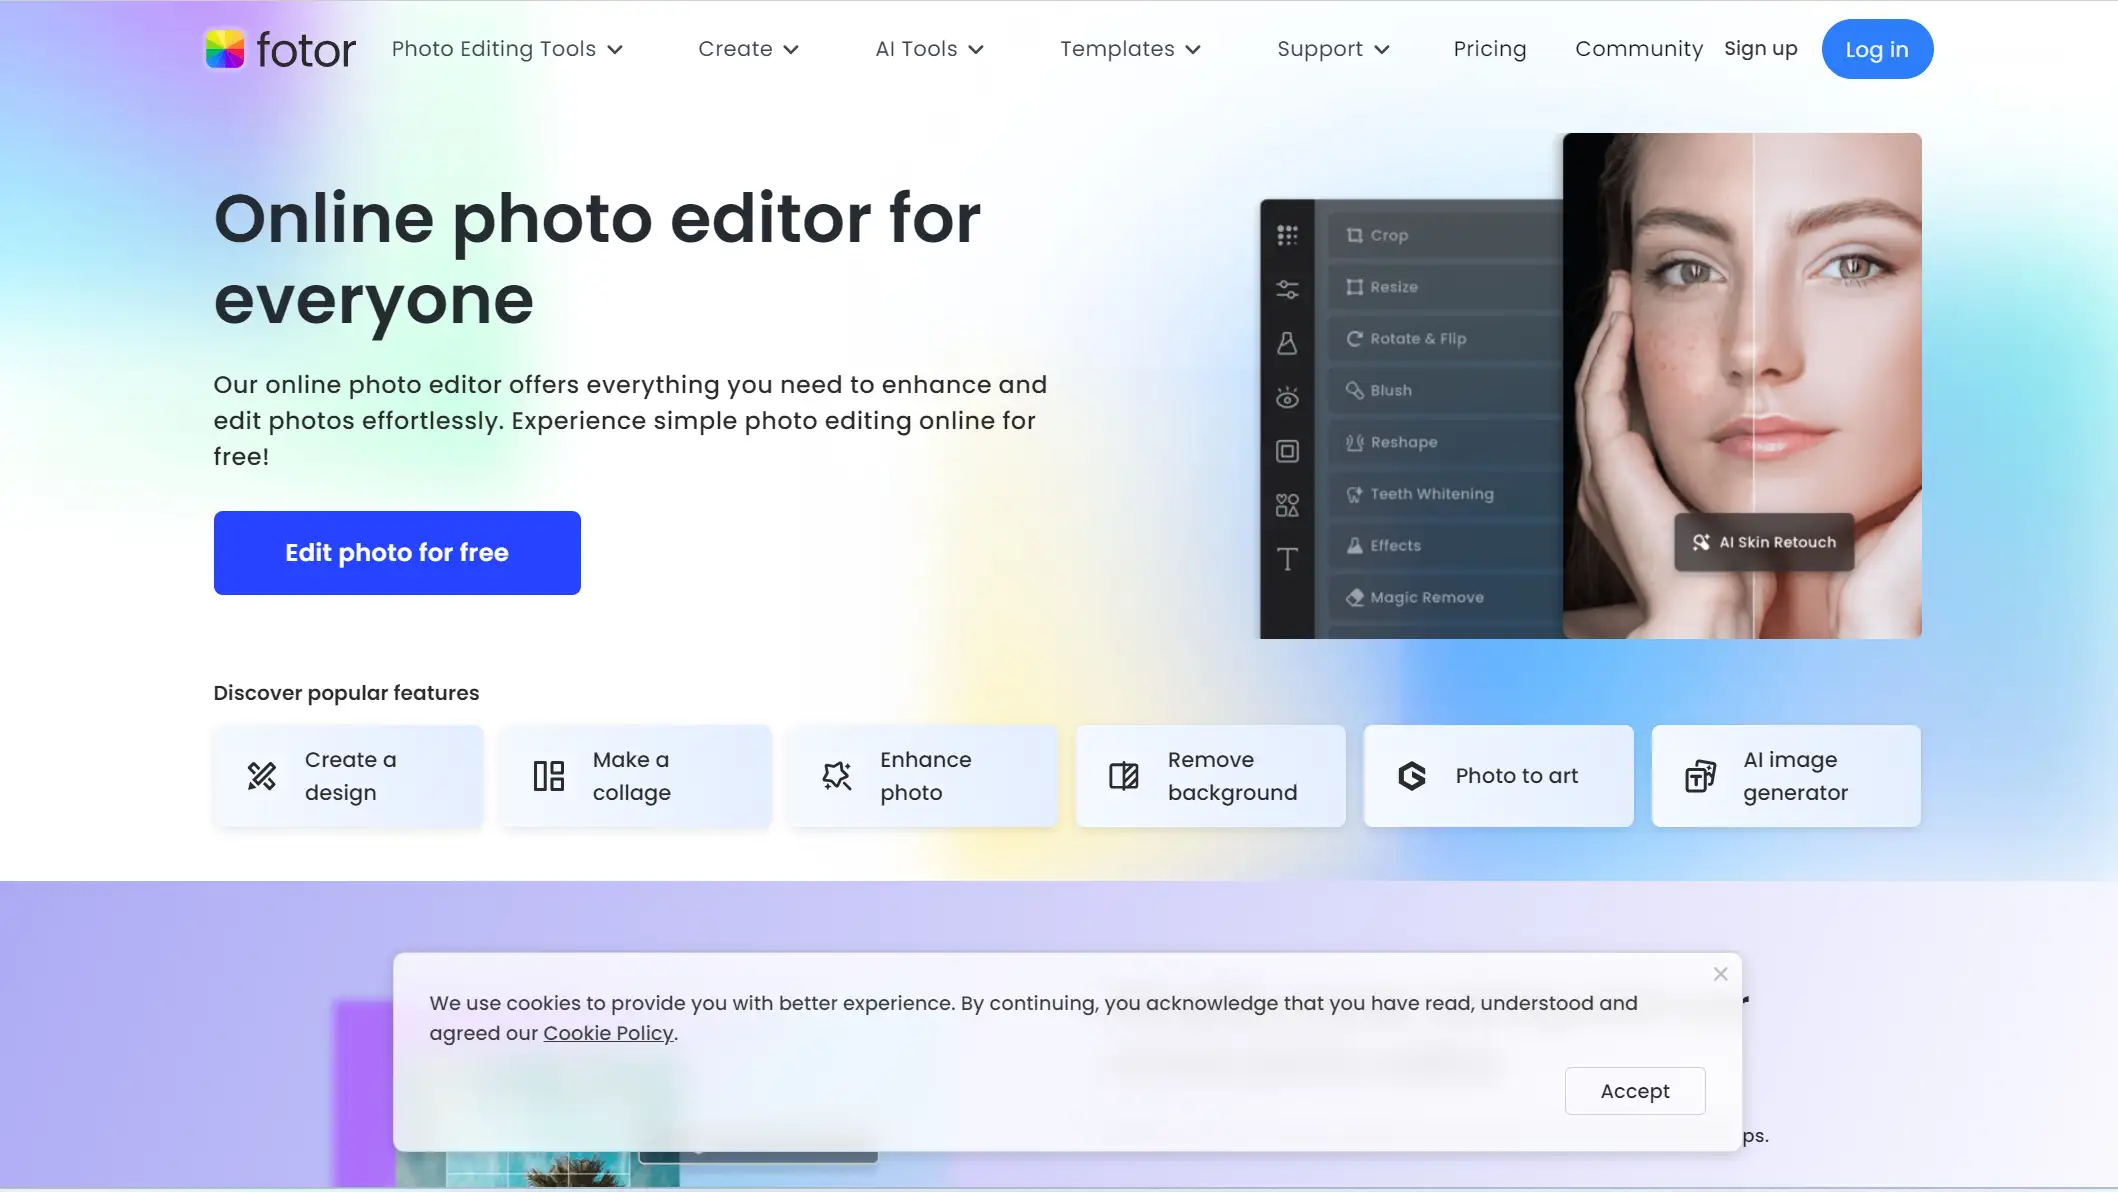Expand the AI Tools chevron
This screenshot has width=2118, height=1192.
click(x=976, y=50)
